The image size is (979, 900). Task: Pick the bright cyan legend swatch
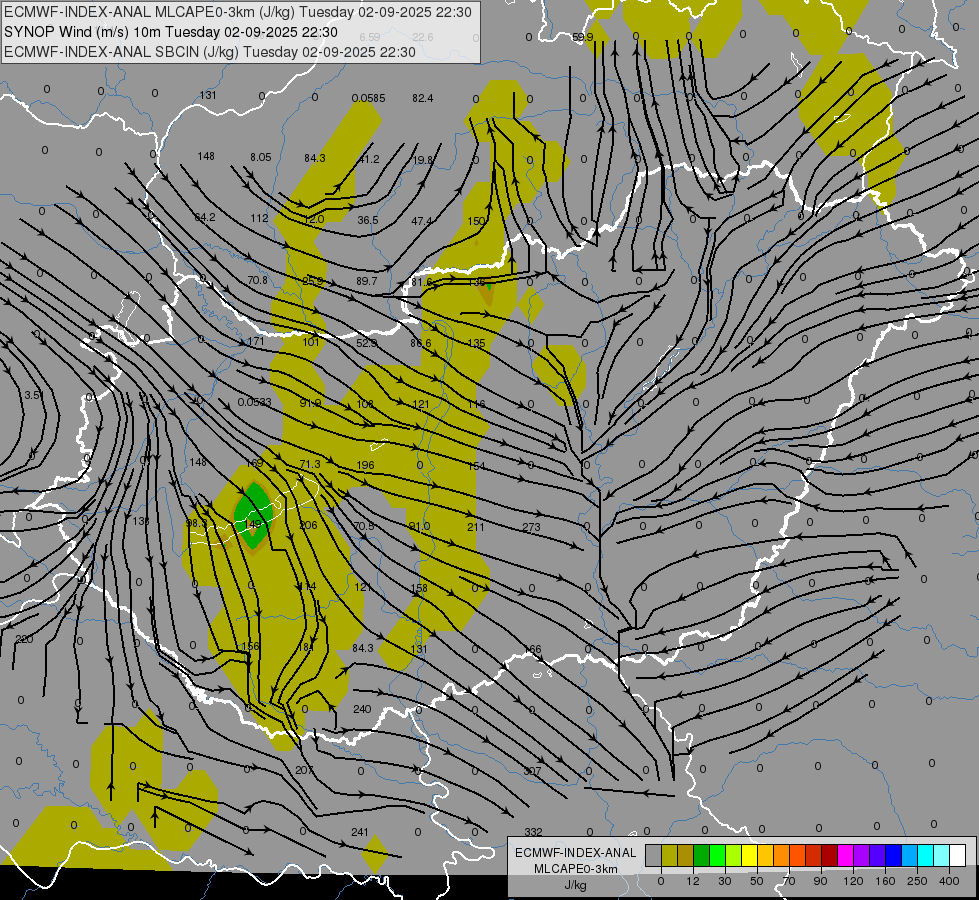[x=925, y=855]
